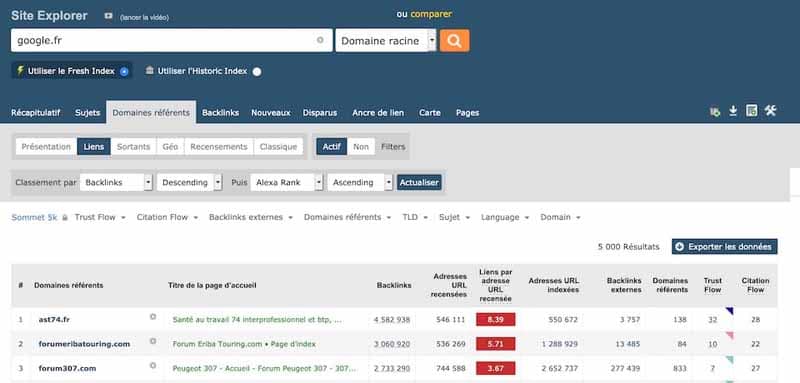Click the red 8.39 links-per-URL cell
This screenshot has height=383, width=800.
pos(496,320)
